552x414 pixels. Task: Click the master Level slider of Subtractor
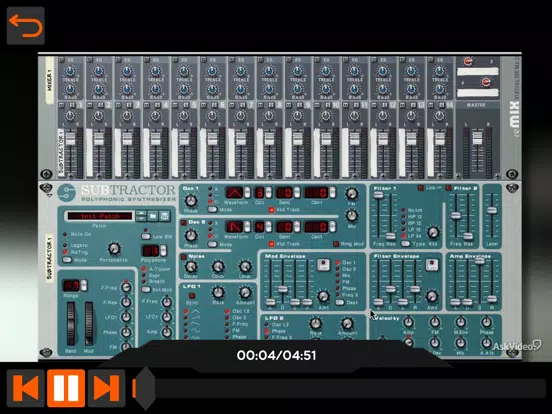(492, 211)
